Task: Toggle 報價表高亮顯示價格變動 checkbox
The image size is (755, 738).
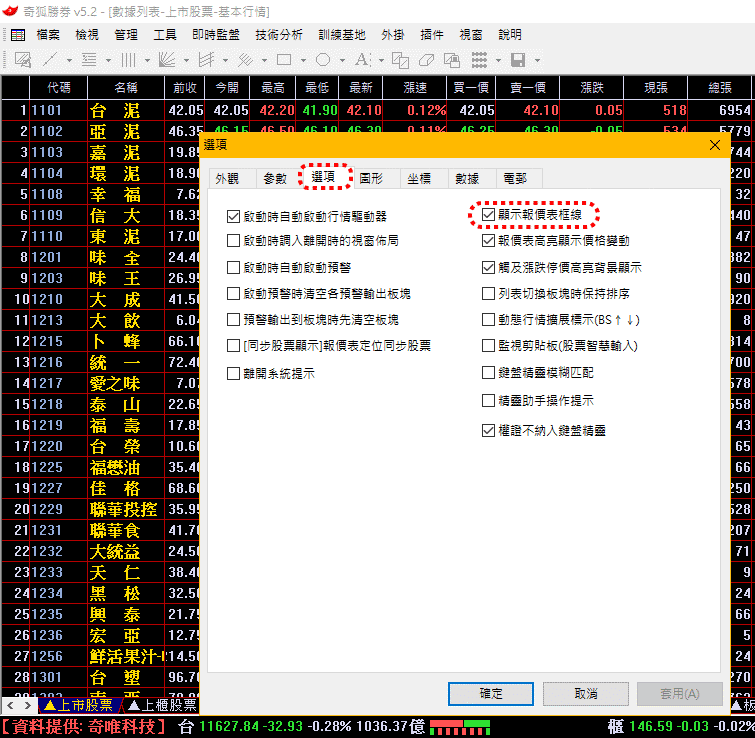Action: coord(488,241)
